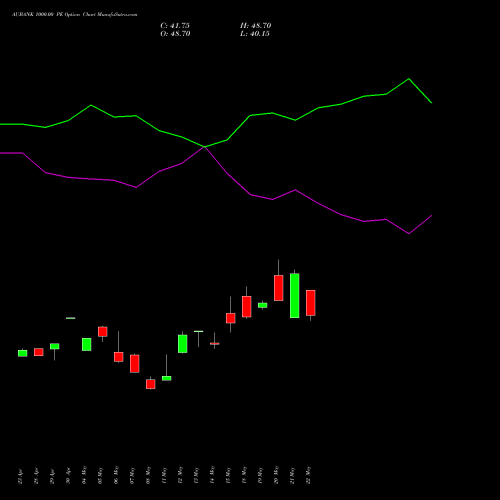Click the 29 Apr date label
The height and width of the screenshot is (500, 500).
coord(53,477)
